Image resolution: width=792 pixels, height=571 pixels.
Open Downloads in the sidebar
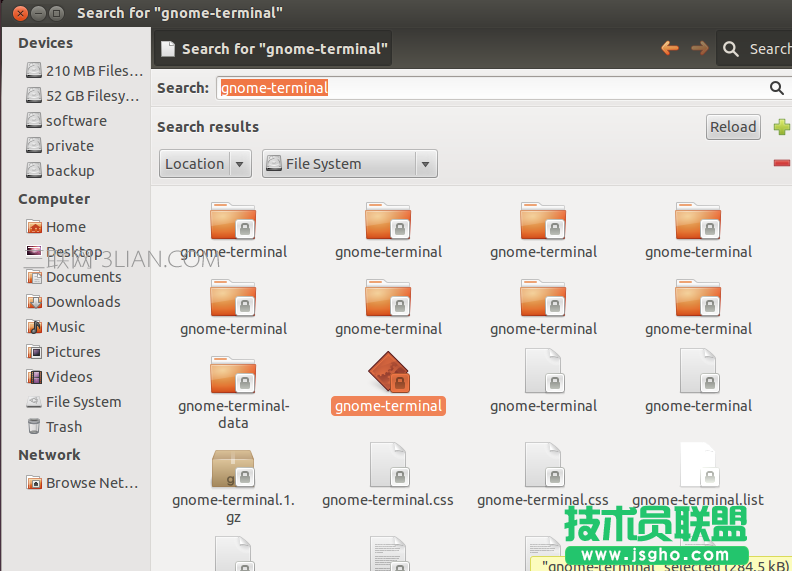tap(82, 302)
